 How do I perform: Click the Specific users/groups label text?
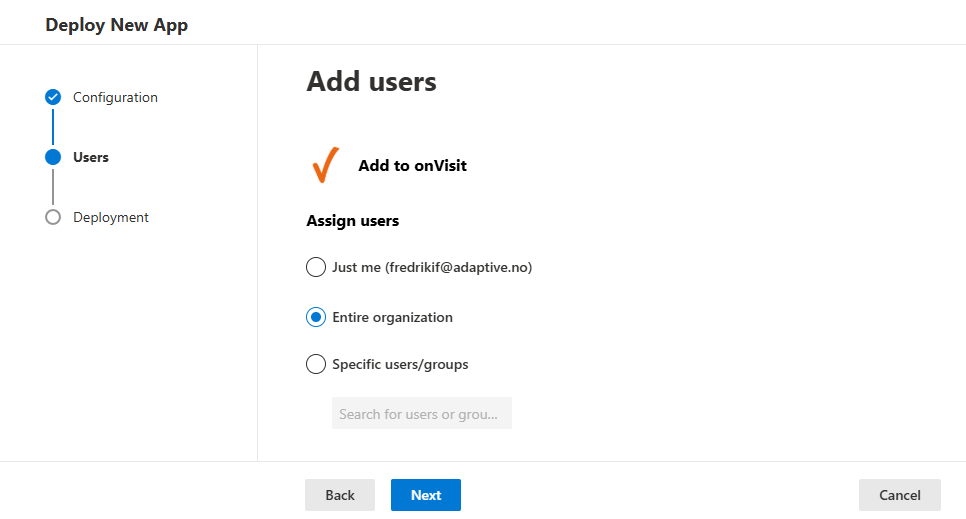(x=400, y=364)
